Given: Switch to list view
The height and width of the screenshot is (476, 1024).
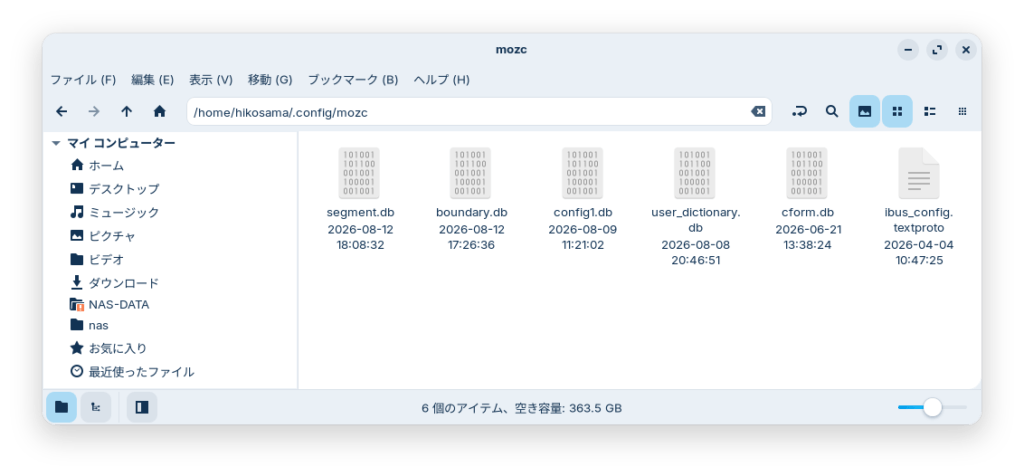Looking at the screenshot, I should 930,112.
